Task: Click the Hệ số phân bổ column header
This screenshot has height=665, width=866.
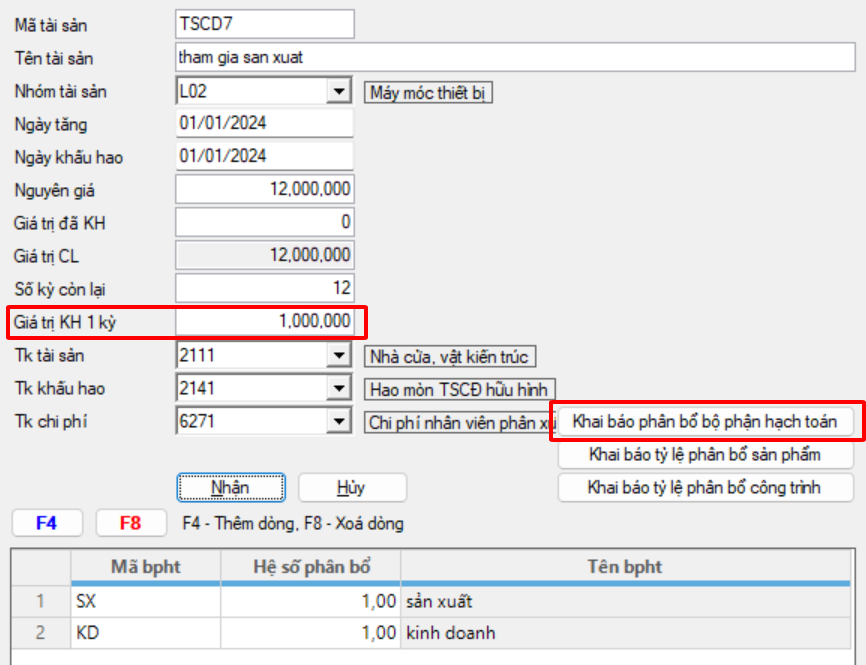Action: click(310, 567)
